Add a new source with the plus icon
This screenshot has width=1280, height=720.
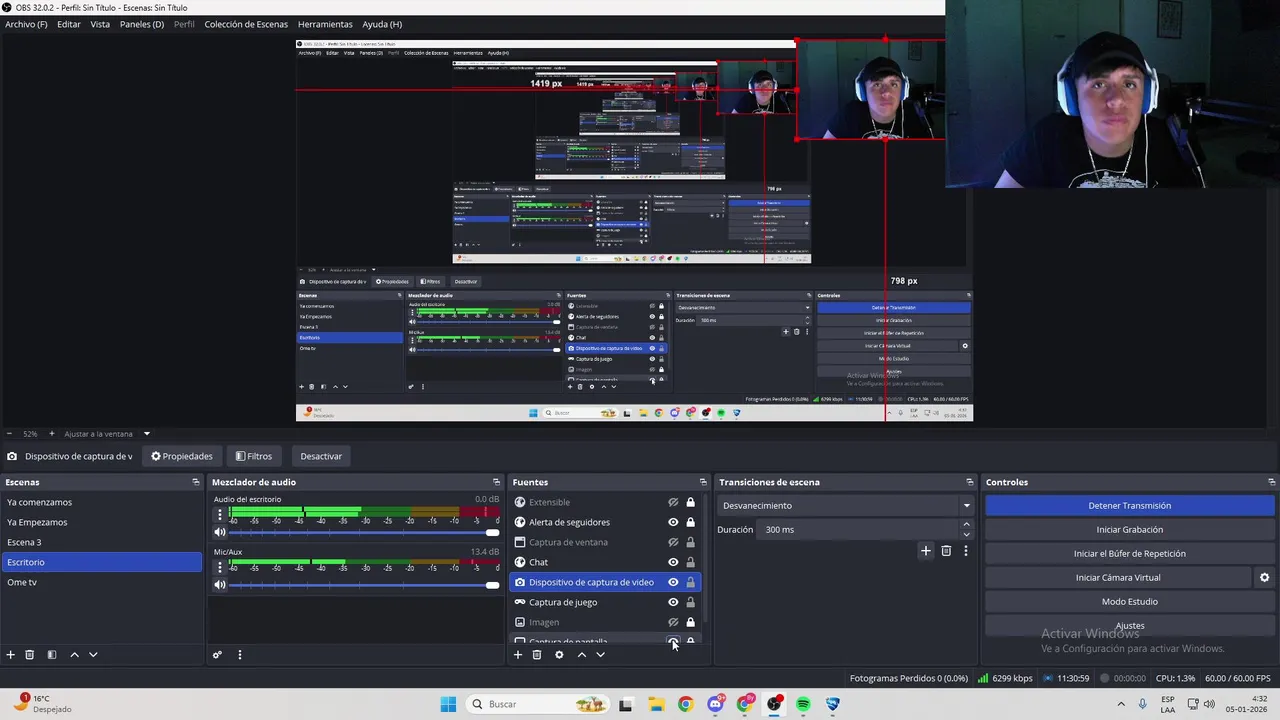point(518,655)
